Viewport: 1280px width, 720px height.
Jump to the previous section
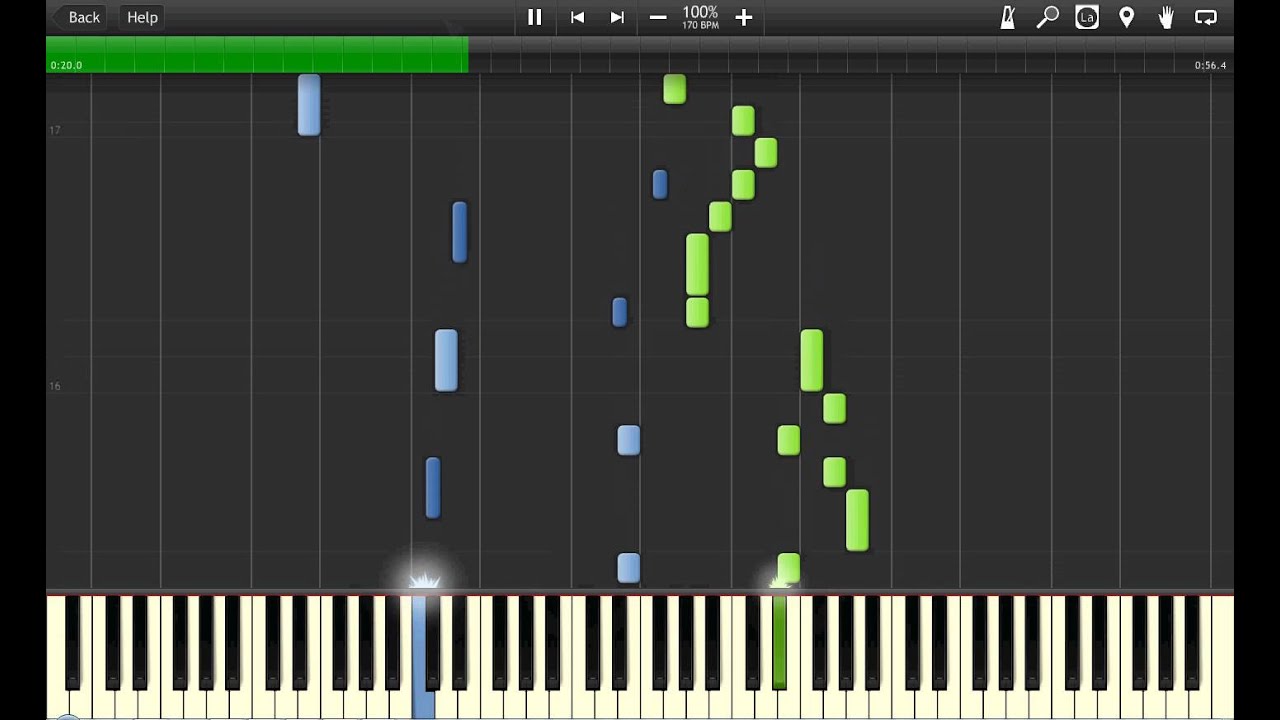pos(577,17)
